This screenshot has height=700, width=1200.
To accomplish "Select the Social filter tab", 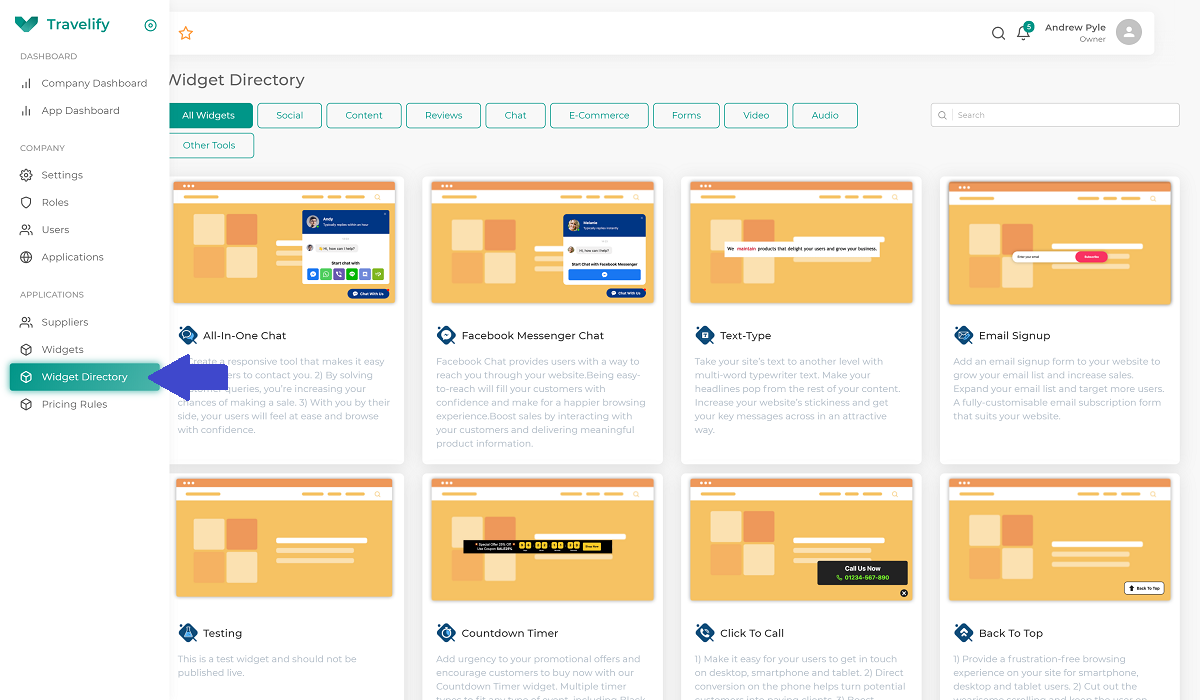I will coord(290,115).
